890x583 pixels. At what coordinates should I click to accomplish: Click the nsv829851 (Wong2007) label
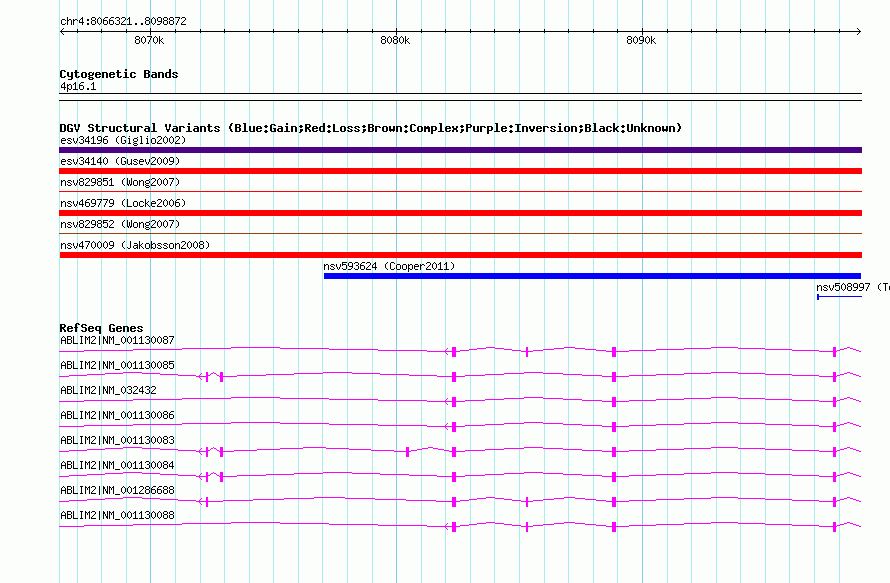[x=120, y=182]
